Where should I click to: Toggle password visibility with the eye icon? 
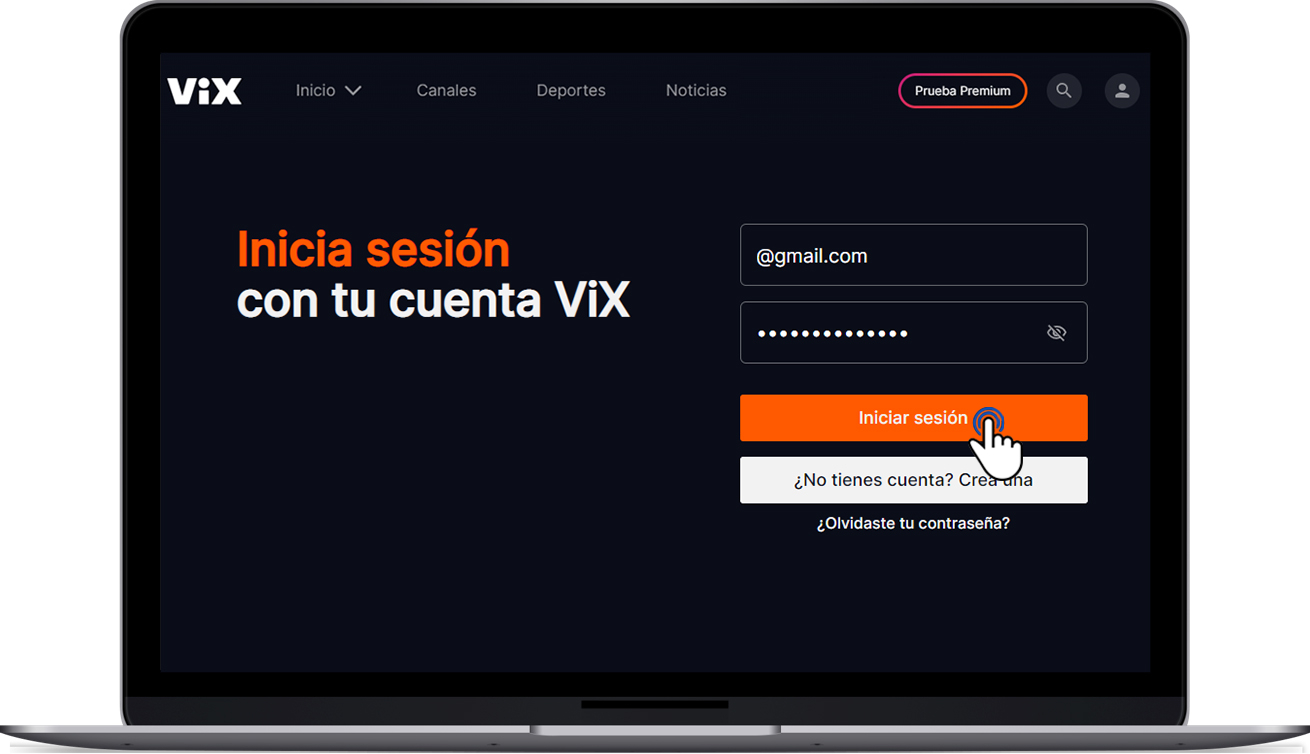[x=1056, y=333]
